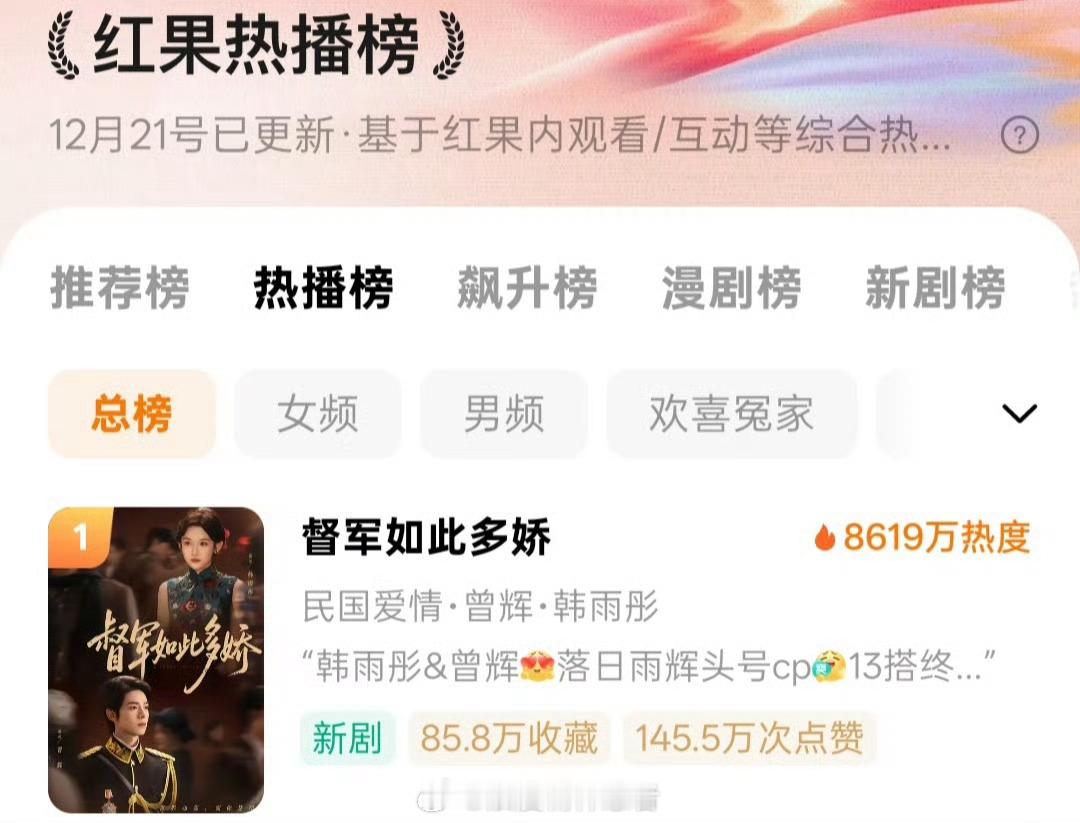Expand category filters with the down chevron
This screenshot has height=823, width=1080.
(1019, 413)
